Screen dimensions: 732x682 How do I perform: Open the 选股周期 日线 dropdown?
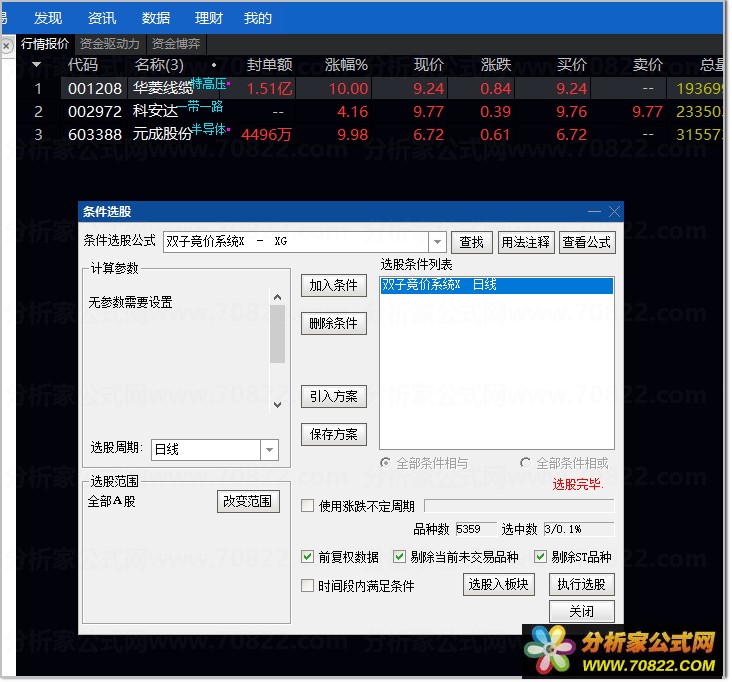pos(269,450)
